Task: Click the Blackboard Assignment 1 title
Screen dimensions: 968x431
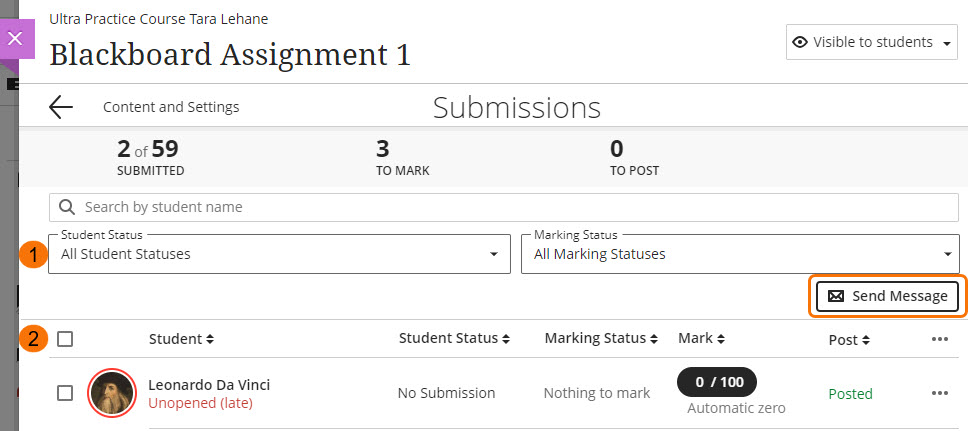Action: tap(230, 55)
